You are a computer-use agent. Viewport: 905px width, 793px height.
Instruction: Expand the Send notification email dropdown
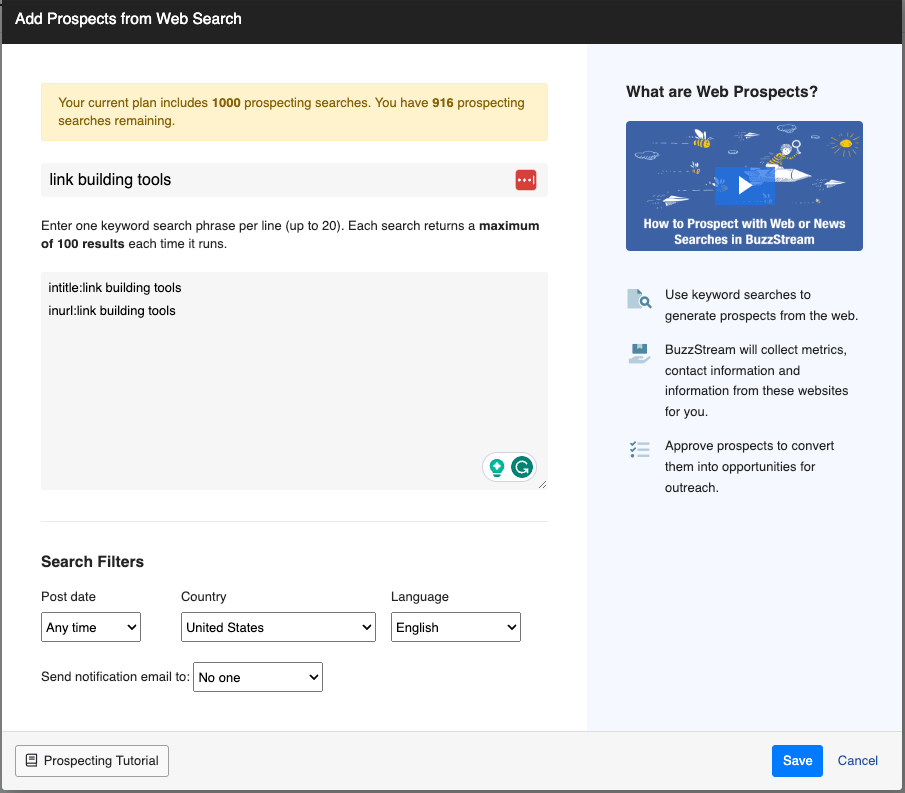click(257, 677)
